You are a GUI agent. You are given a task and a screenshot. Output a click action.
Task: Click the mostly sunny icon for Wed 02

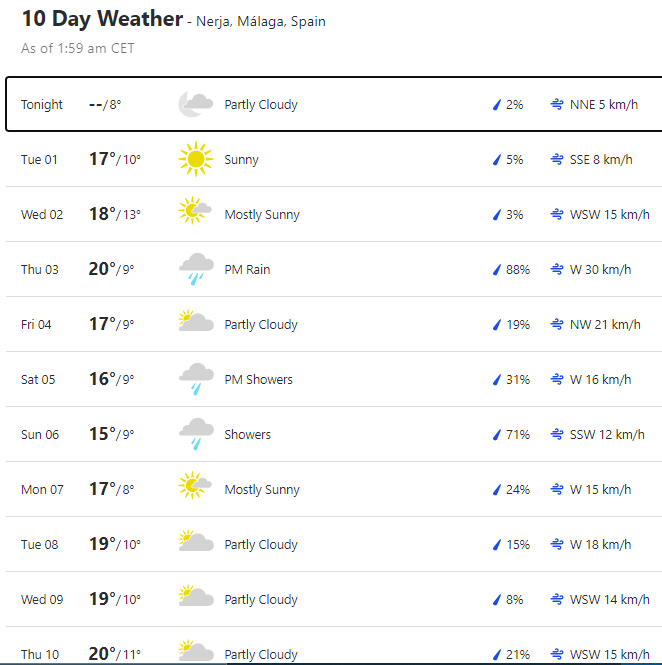[x=195, y=214]
